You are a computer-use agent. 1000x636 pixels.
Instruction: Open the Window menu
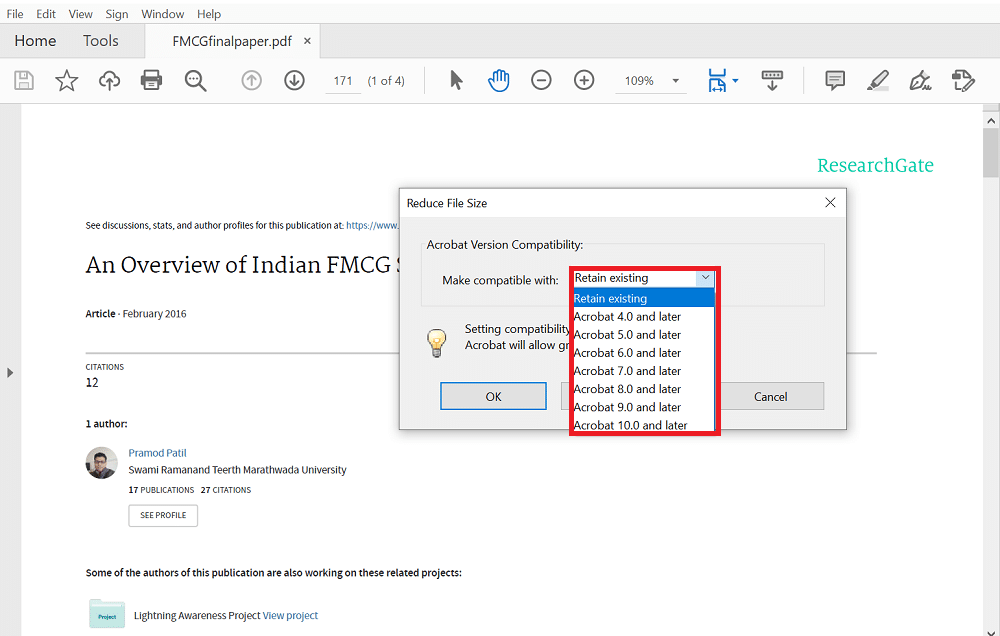click(x=162, y=14)
